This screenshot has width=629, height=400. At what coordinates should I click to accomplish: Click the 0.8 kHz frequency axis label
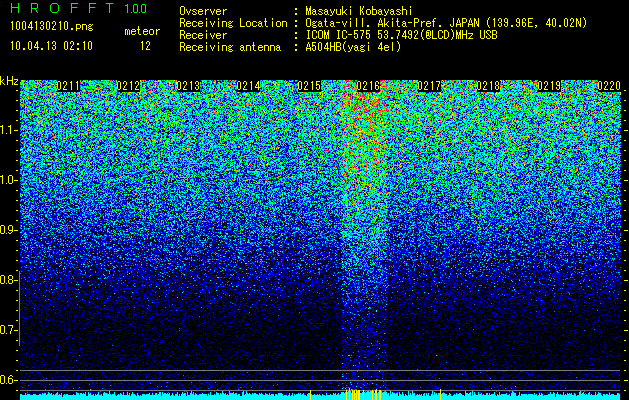click(7, 280)
